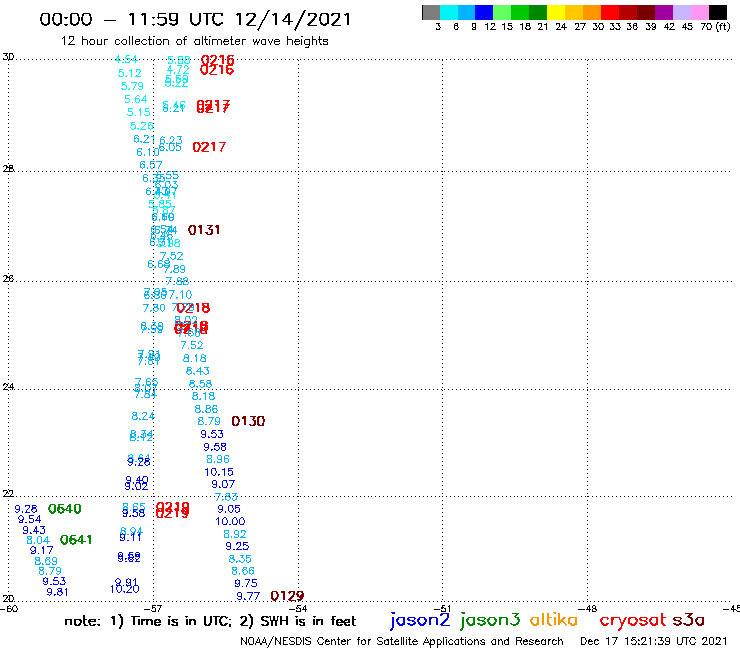The height and width of the screenshot is (650, 740).
Task: Select the bright red legend swatch
Action: [x=610, y=12]
